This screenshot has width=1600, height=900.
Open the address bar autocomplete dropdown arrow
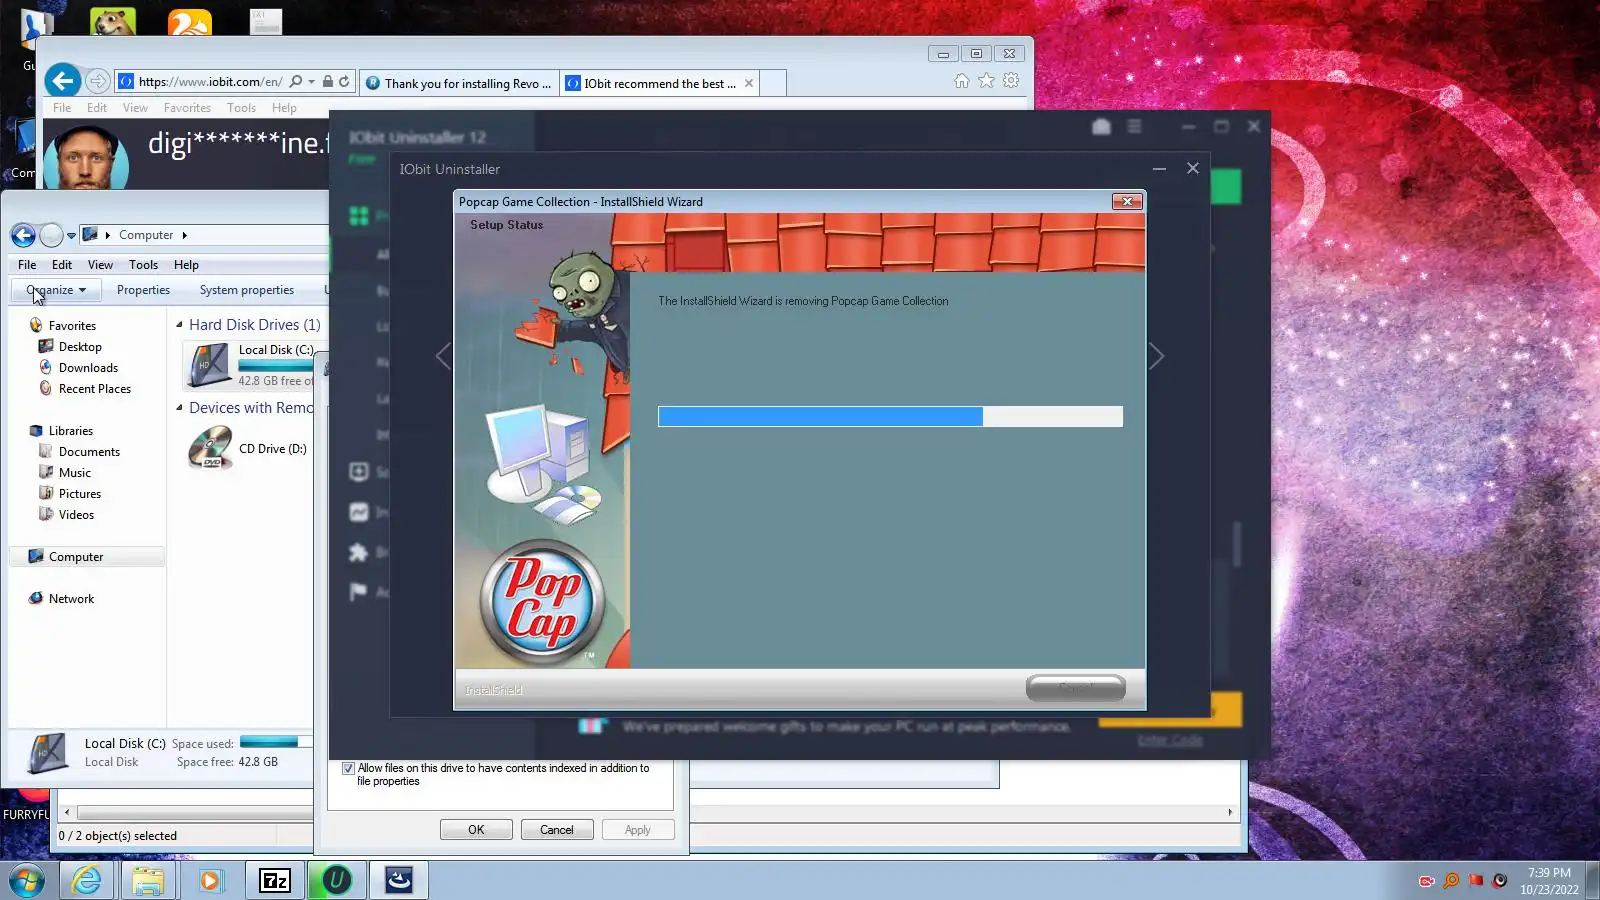[x=312, y=82]
